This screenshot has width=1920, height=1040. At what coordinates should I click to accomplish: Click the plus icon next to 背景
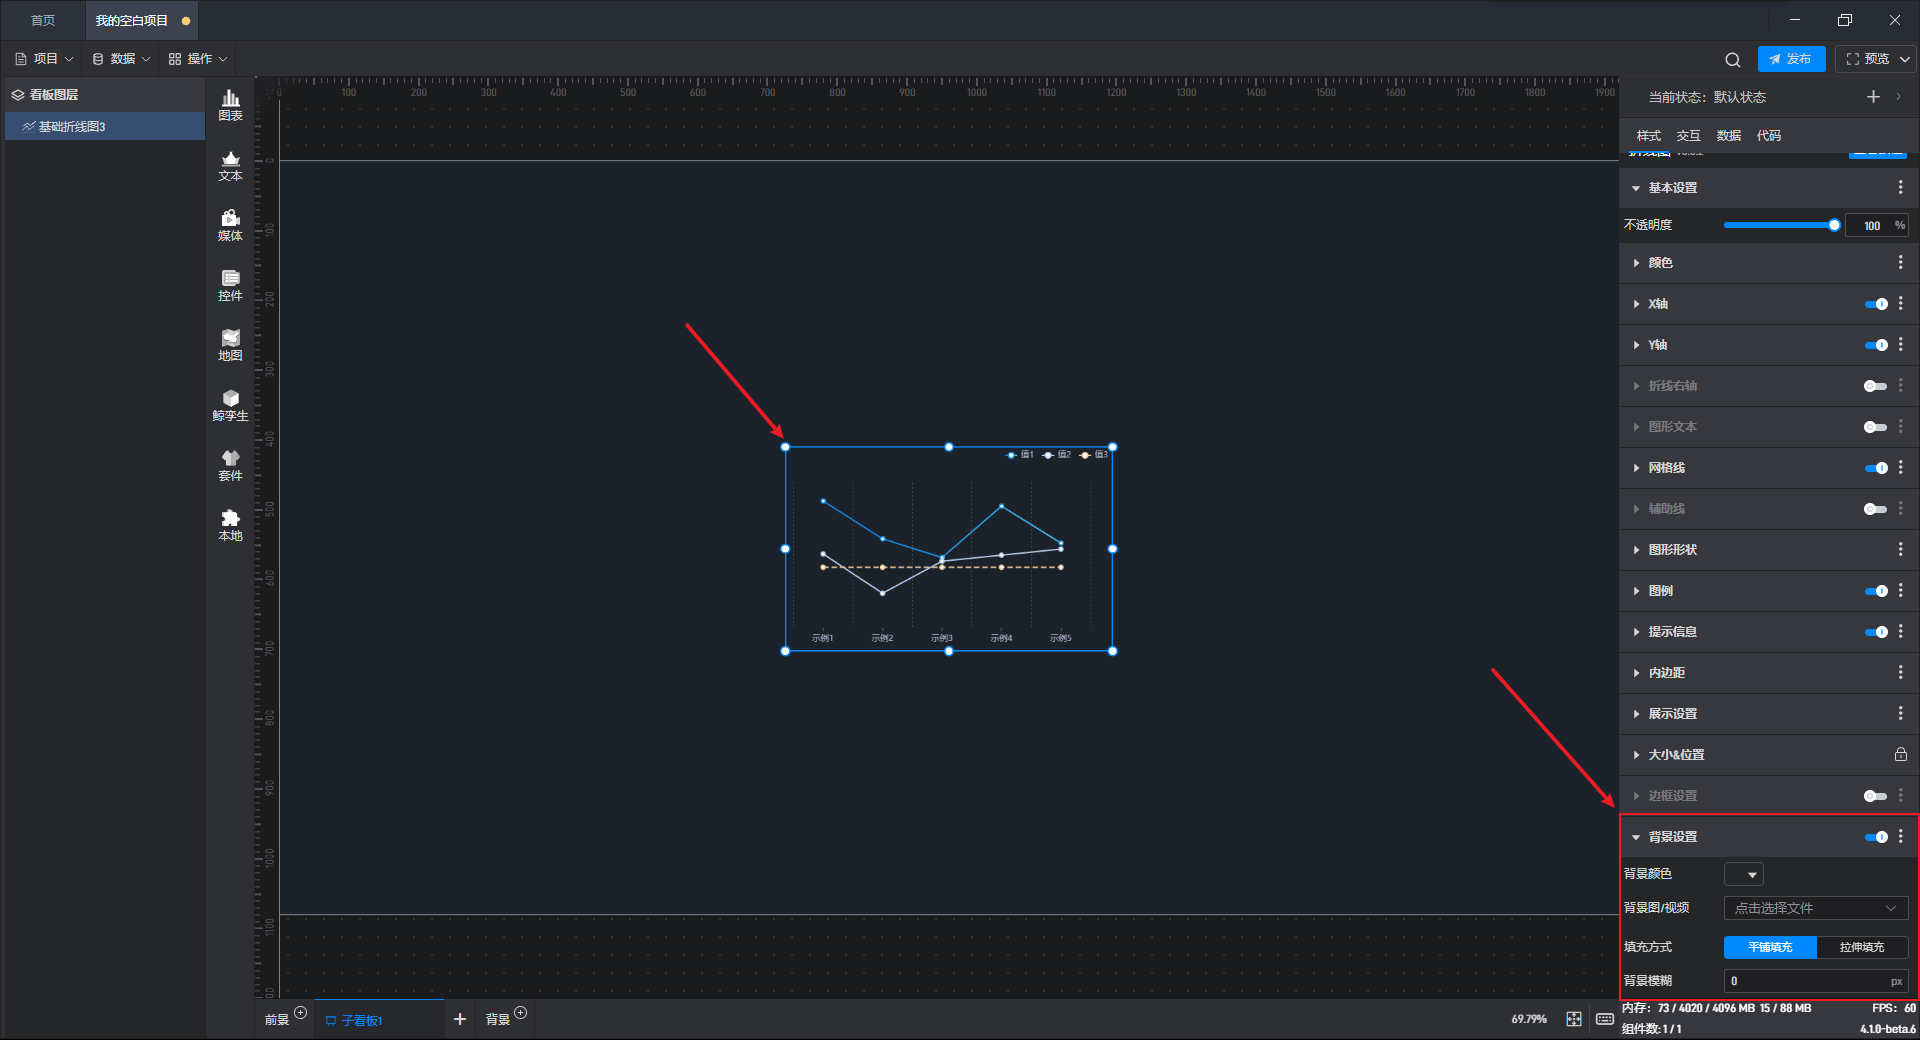pyautogui.click(x=520, y=1013)
